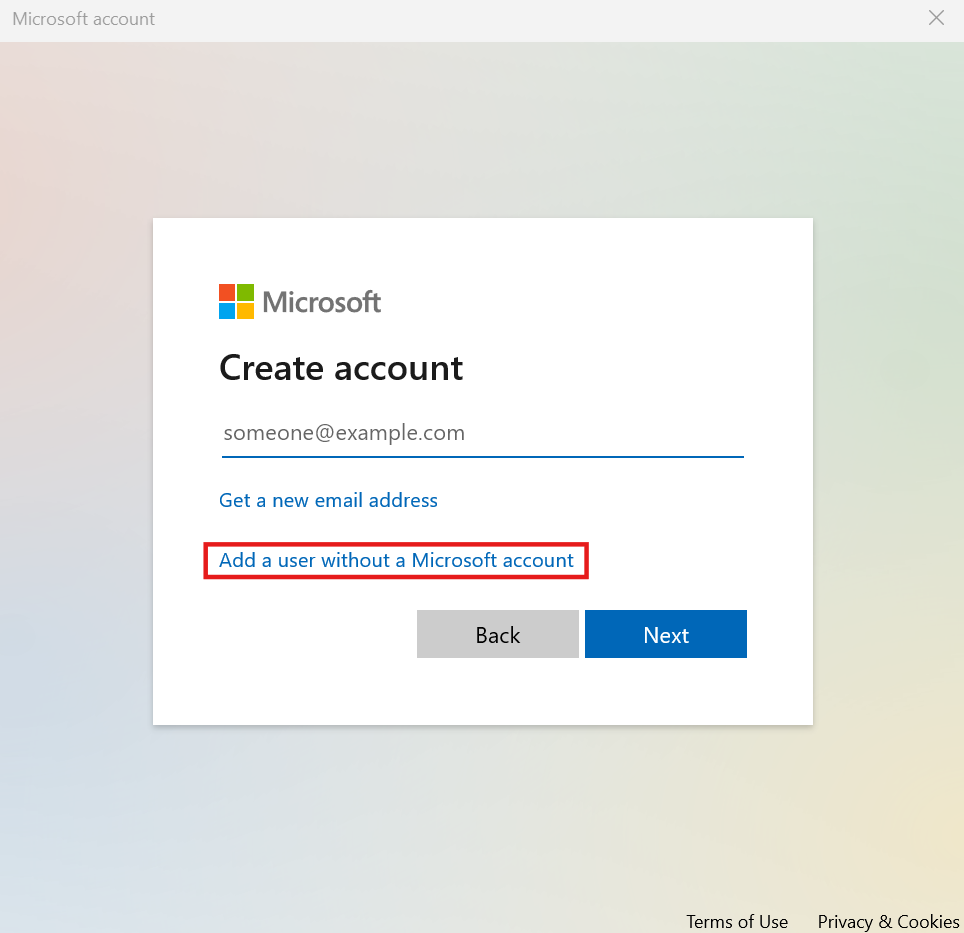Open 'Get a new email address' link
Viewport: 964px width, 933px height.
coord(328,500)
